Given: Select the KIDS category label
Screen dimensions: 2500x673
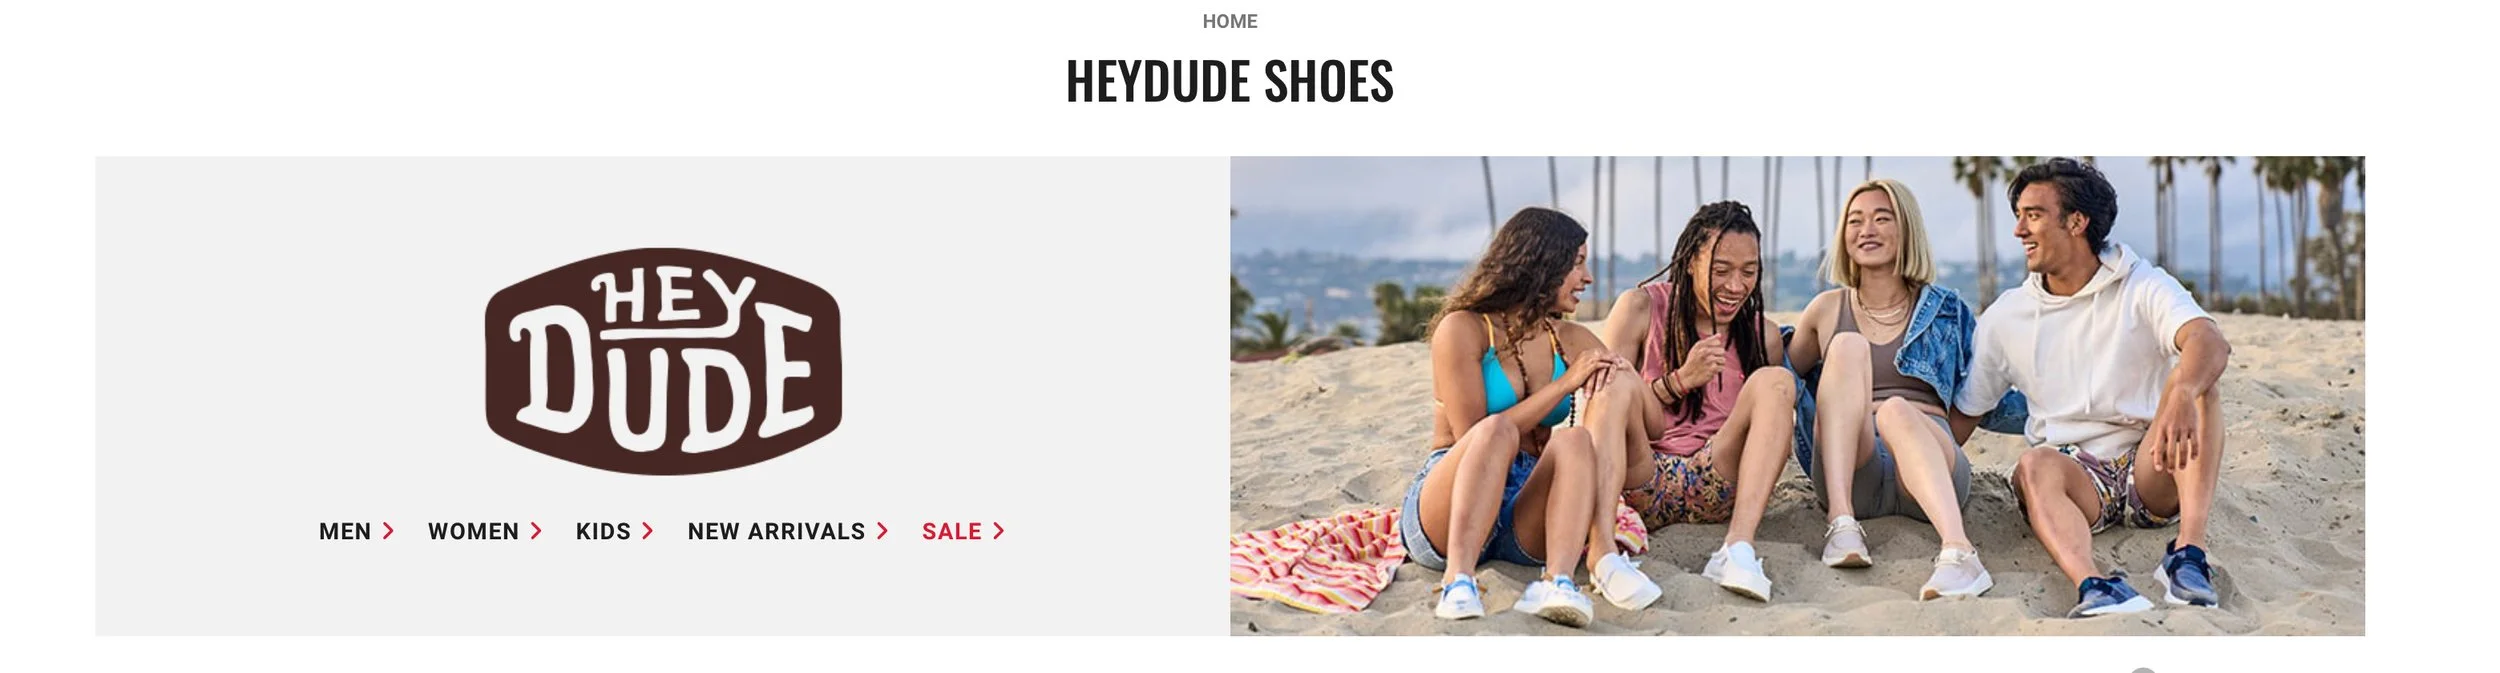Looking at the screenshot, I should coord(603,531).
